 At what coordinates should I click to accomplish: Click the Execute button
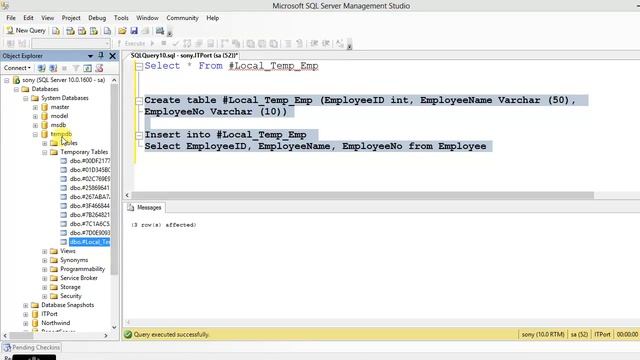tap(131, 43)
